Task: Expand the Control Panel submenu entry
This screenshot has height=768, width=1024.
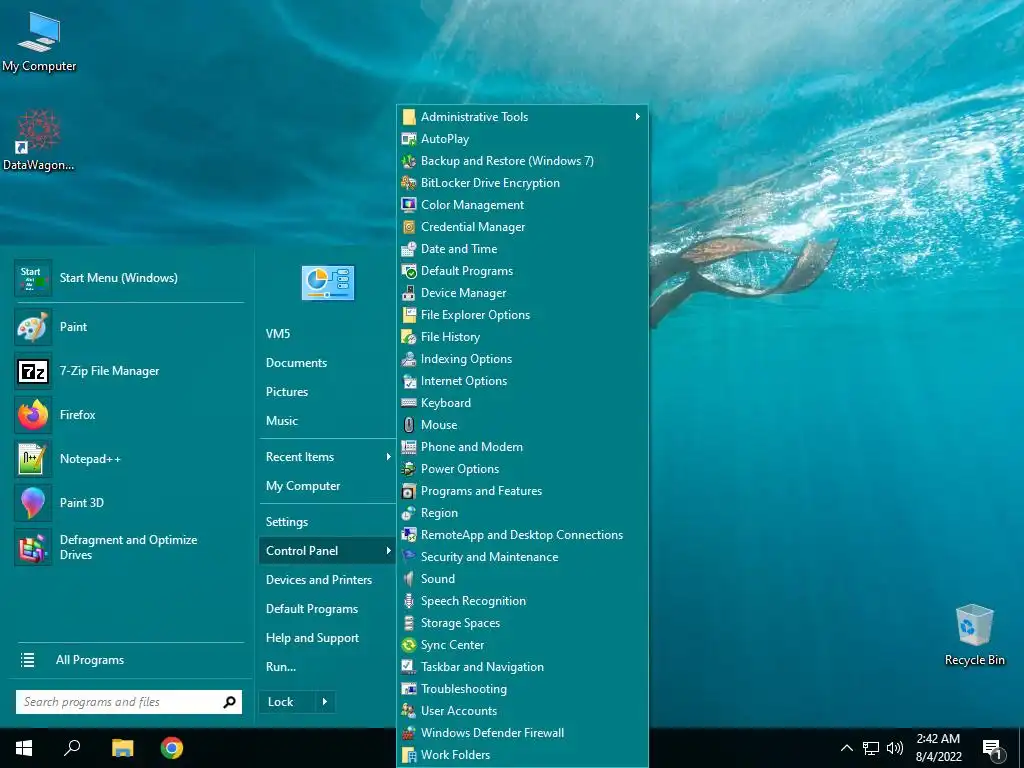Action: click(x=328, y=551)
